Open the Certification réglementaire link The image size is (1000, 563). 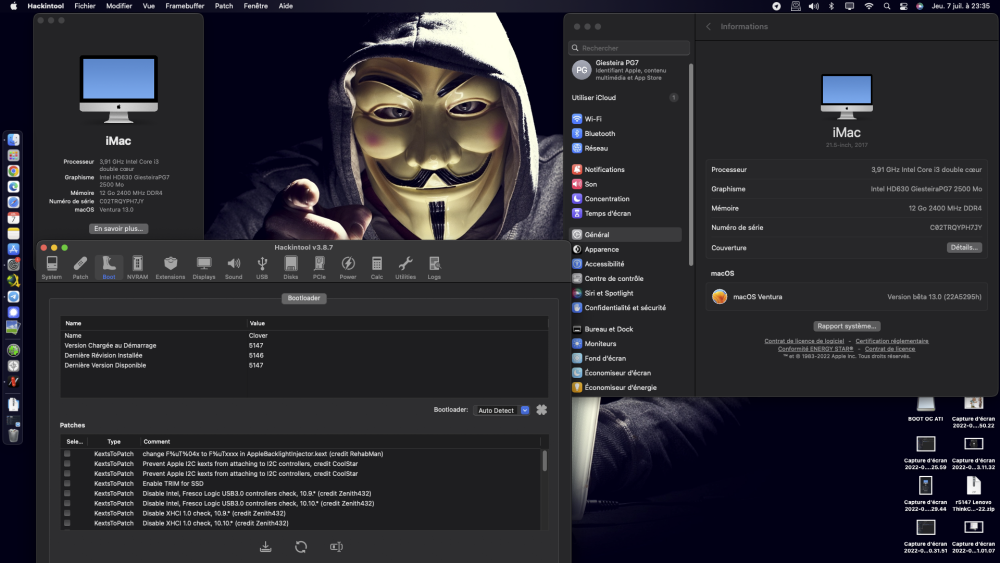[892, 341]
